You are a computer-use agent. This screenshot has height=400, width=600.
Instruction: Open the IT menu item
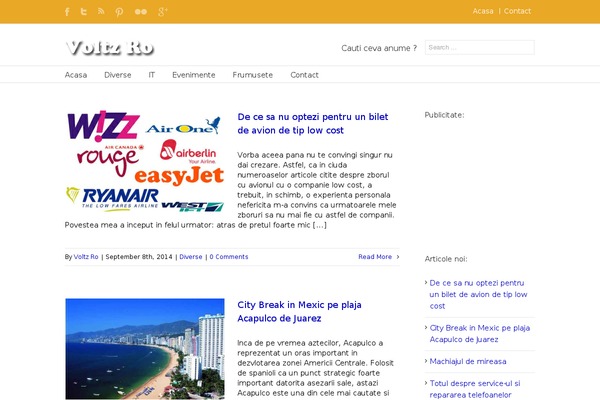(x=152, y=75)
